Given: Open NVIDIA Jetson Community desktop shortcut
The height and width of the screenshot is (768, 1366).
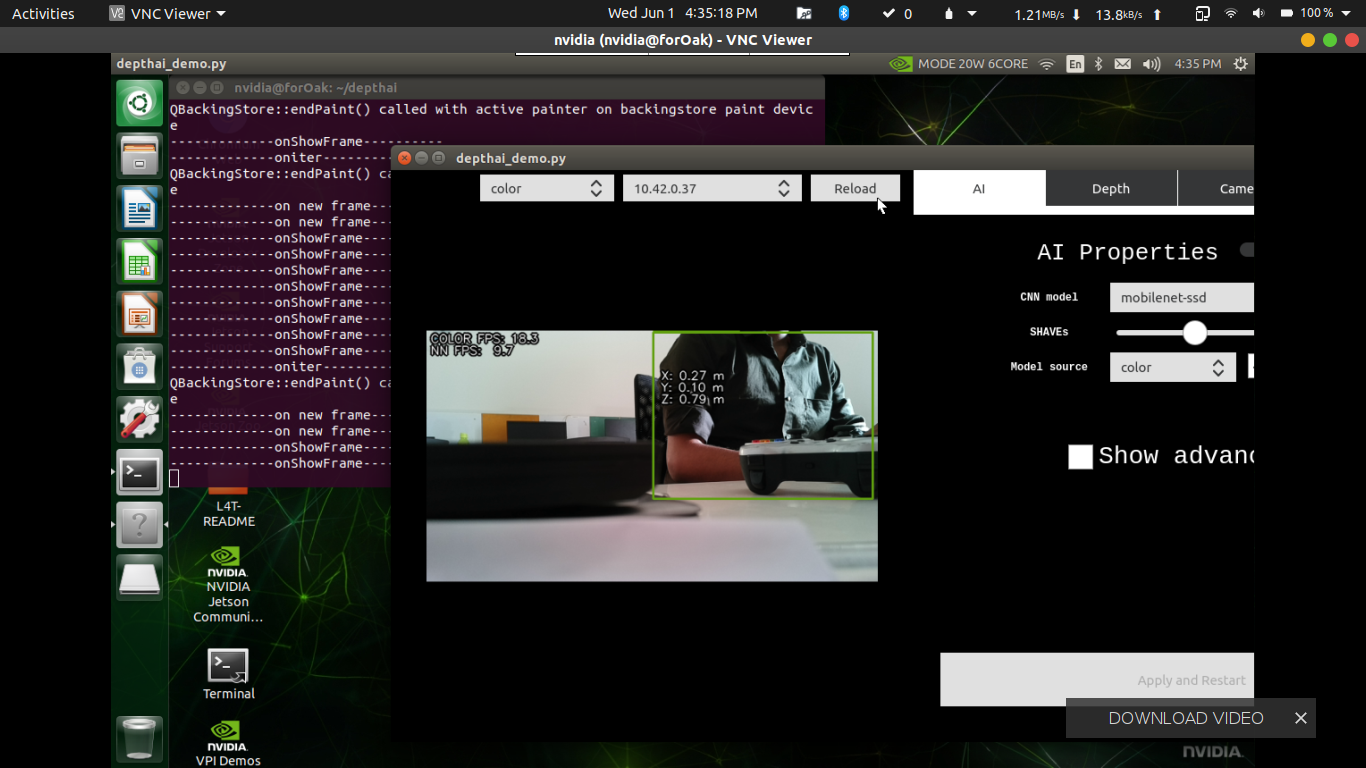Looking at the screenshot, I should [228, 585].
